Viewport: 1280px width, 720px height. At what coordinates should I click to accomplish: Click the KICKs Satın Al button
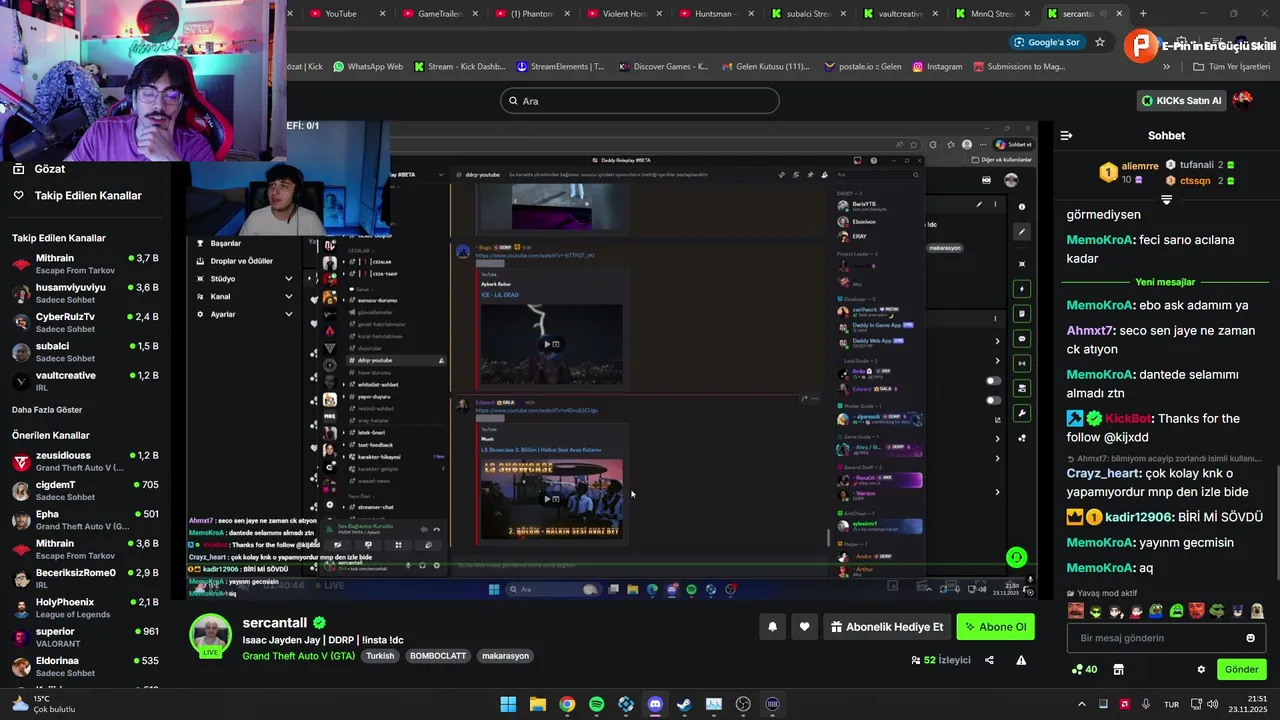1182,100
